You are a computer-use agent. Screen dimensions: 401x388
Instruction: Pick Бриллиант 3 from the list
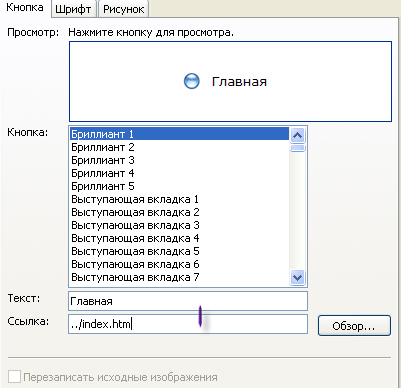[180, 160]
